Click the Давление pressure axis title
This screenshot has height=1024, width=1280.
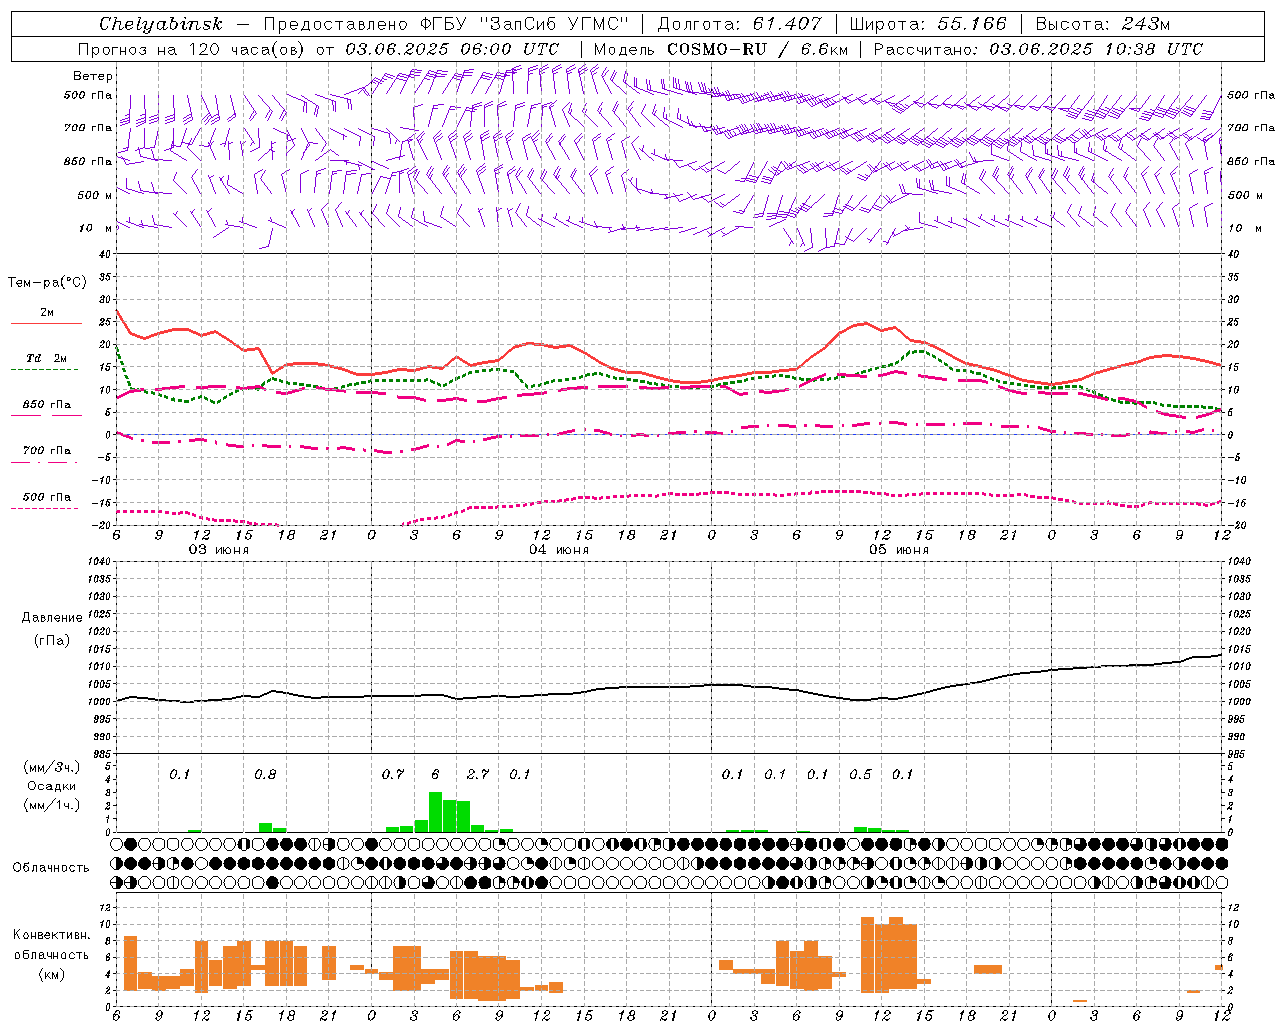tap(51, 618)
